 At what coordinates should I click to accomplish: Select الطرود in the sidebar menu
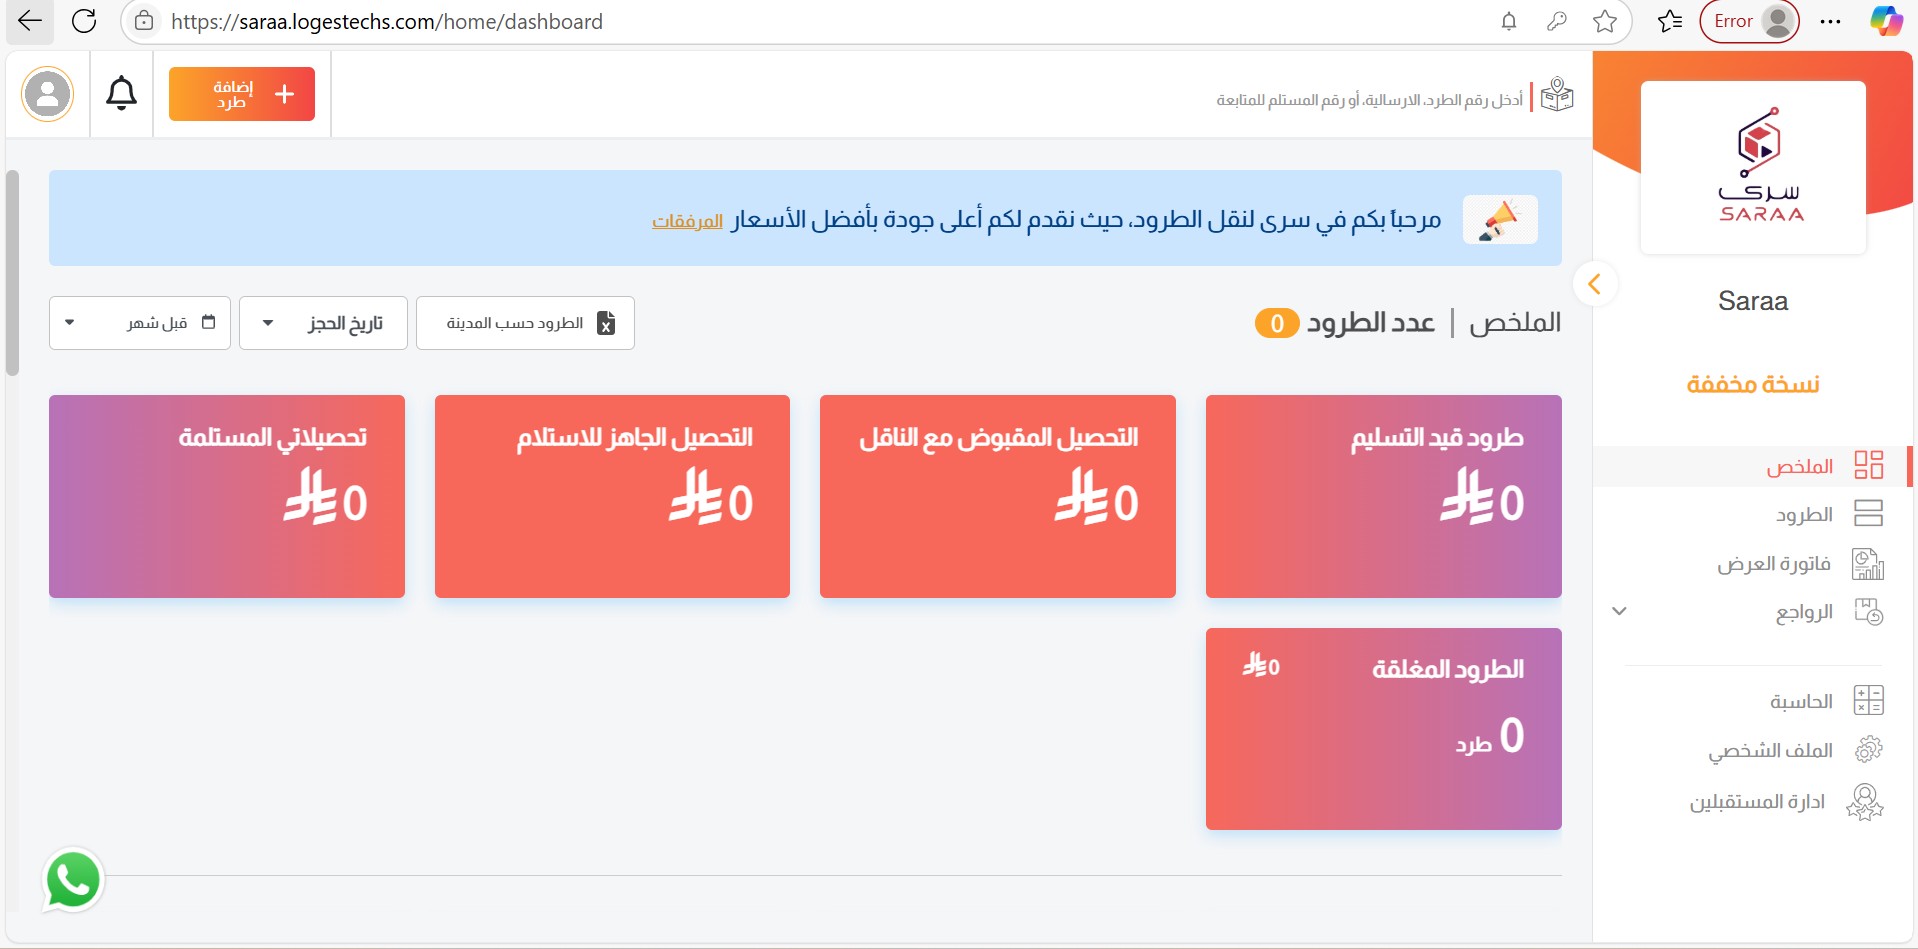pyautogui.click(x=1803, y=515)
